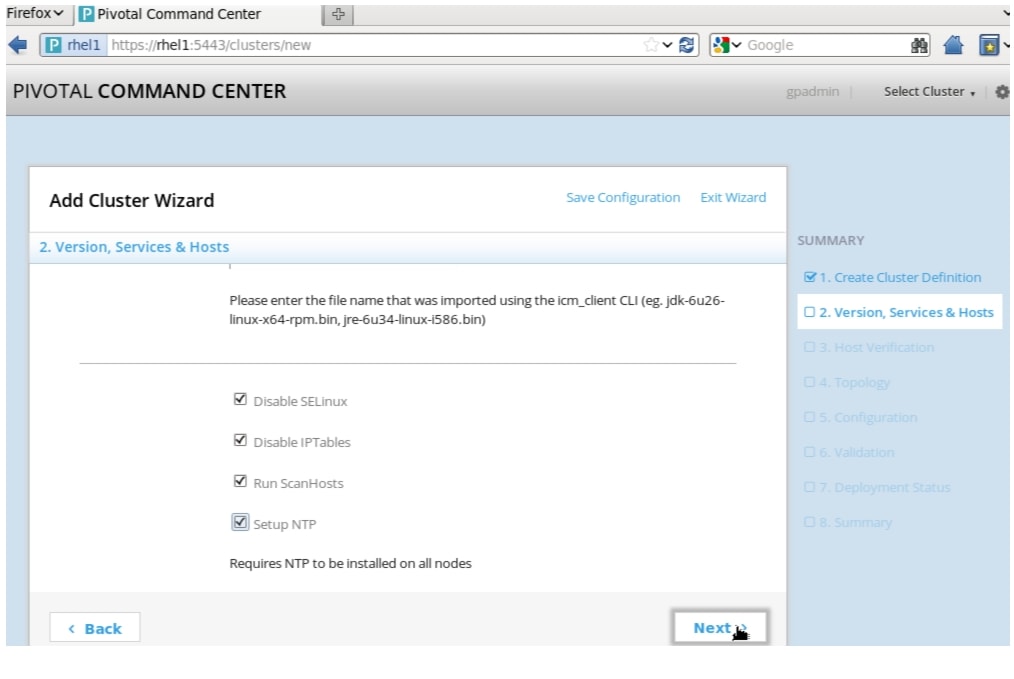
Task: Click the Next button
Action: [720, 628]
